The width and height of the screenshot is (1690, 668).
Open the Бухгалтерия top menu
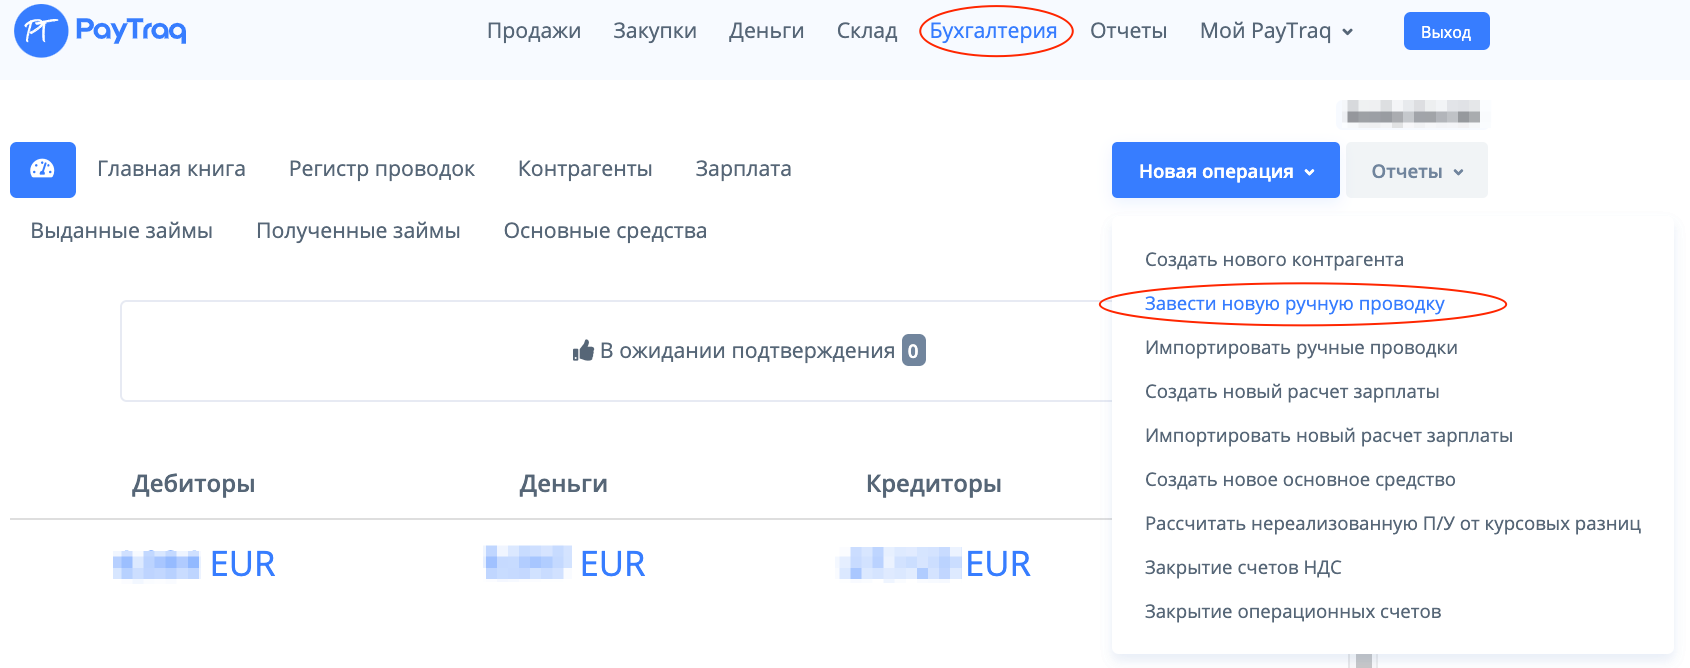993,31
